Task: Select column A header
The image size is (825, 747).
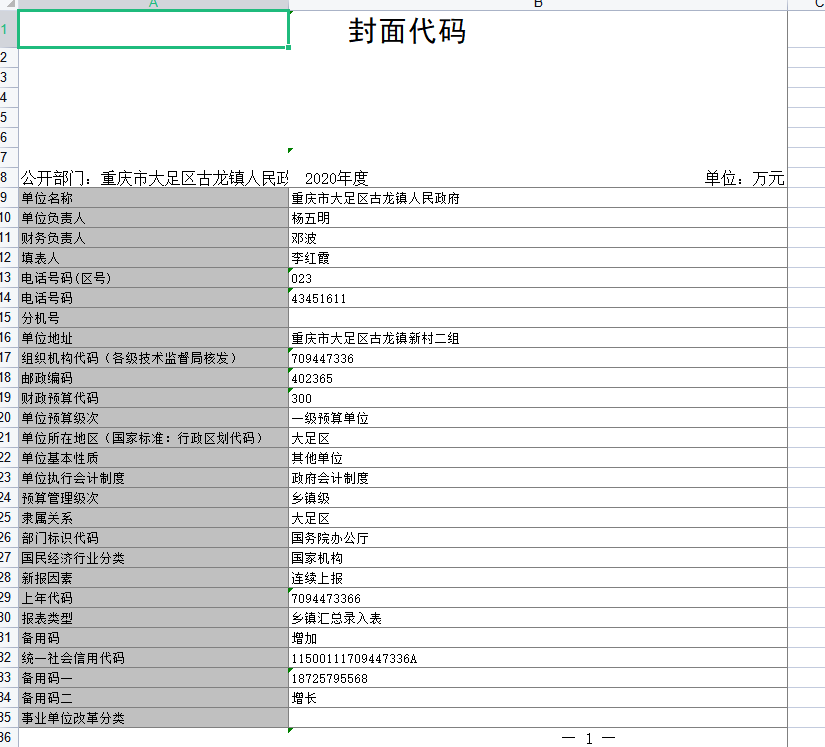Action: [153, 4]
